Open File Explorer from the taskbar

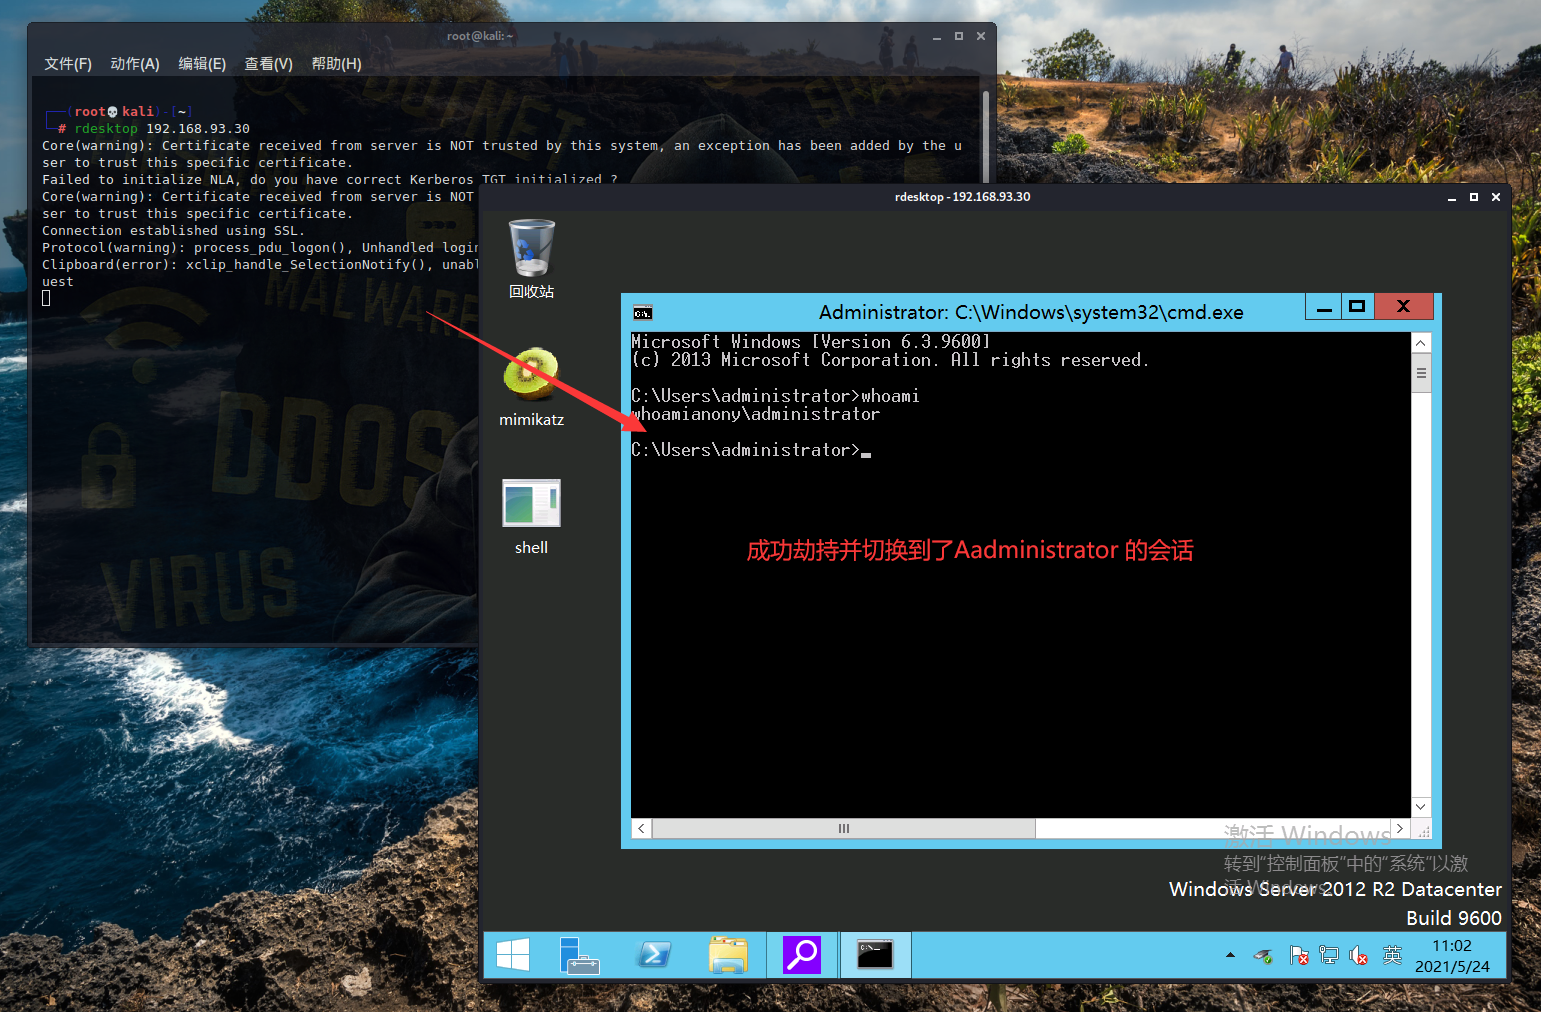coord(728,955)
